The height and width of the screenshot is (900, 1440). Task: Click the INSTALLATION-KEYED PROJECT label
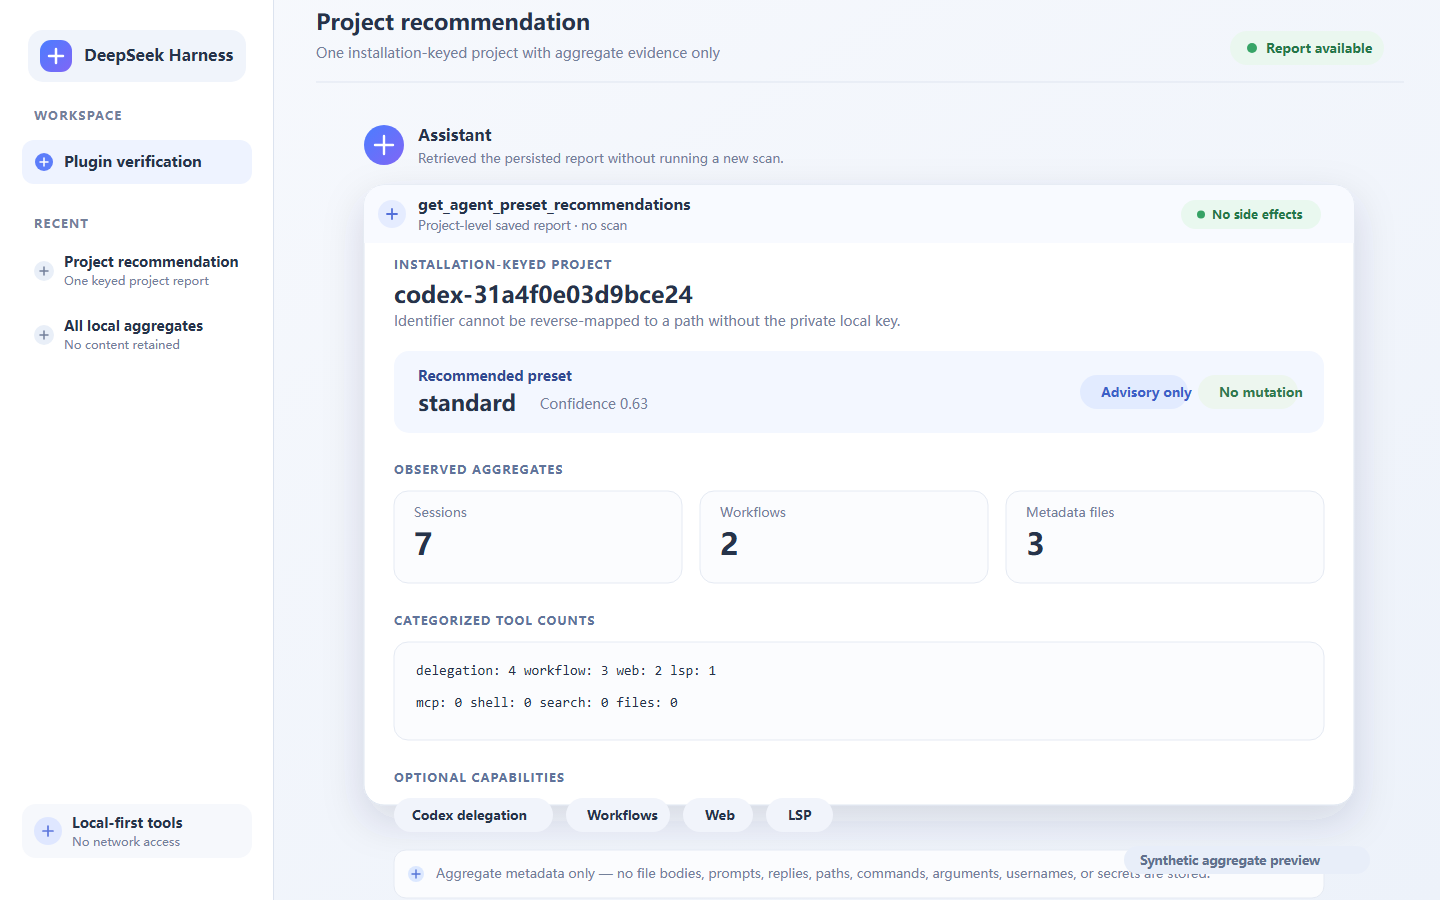(x=503, y=265)
